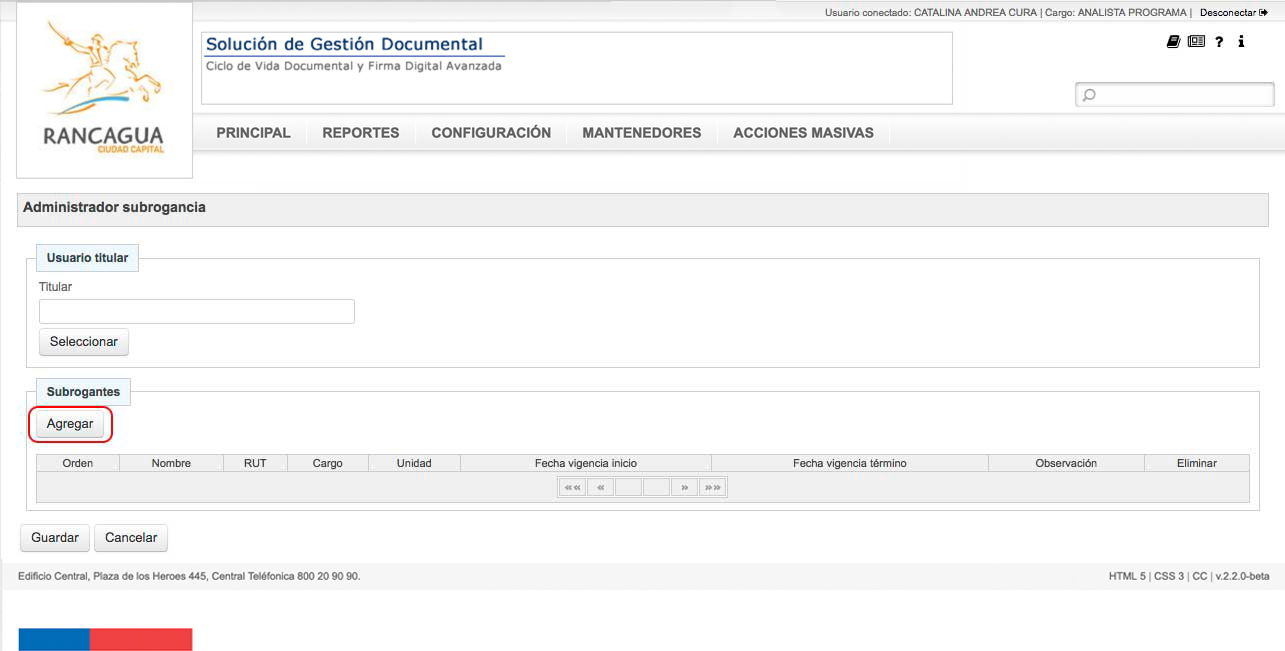Click the HTML 5 footer link
1285x651 pixels.
(1127, 577)
